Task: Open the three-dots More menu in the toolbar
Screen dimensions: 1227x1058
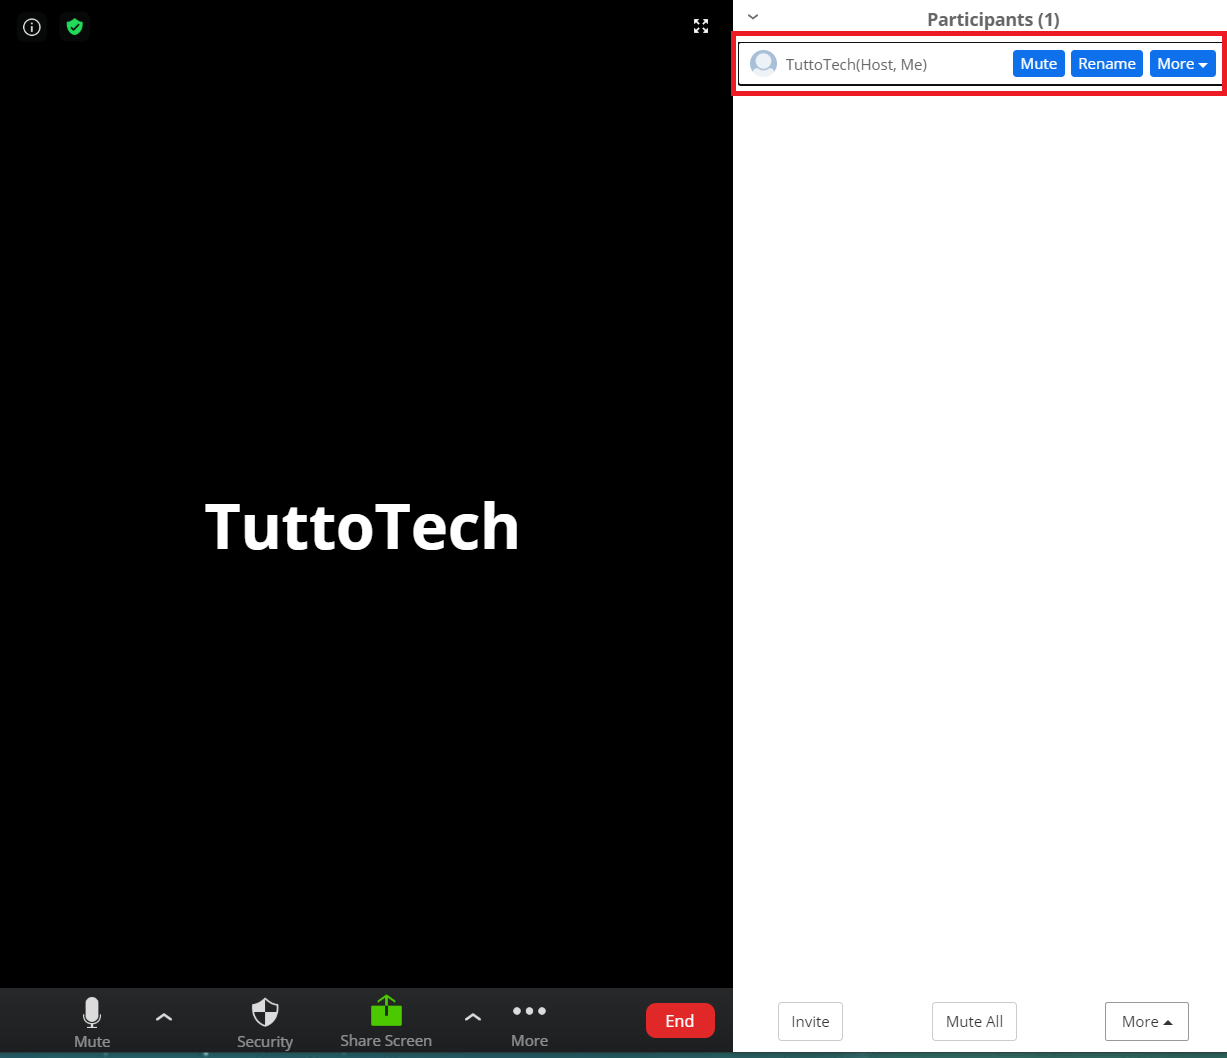Action: pyautogui.click(x=529, y=1012)
